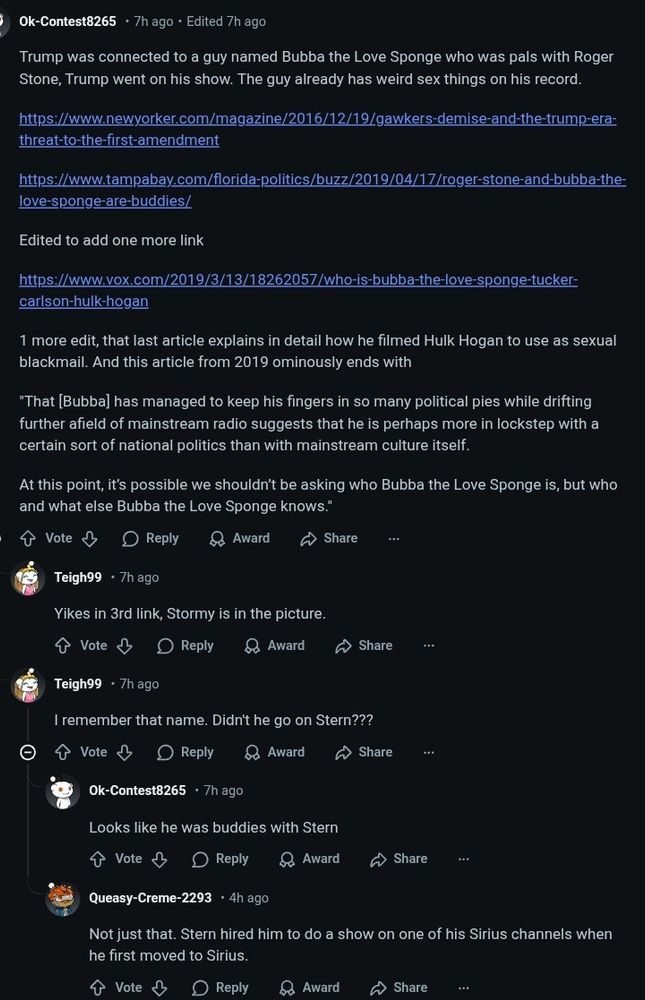
Task: Open Queasy-Creme-2293's username profile
Action: (x=150, y=897)
